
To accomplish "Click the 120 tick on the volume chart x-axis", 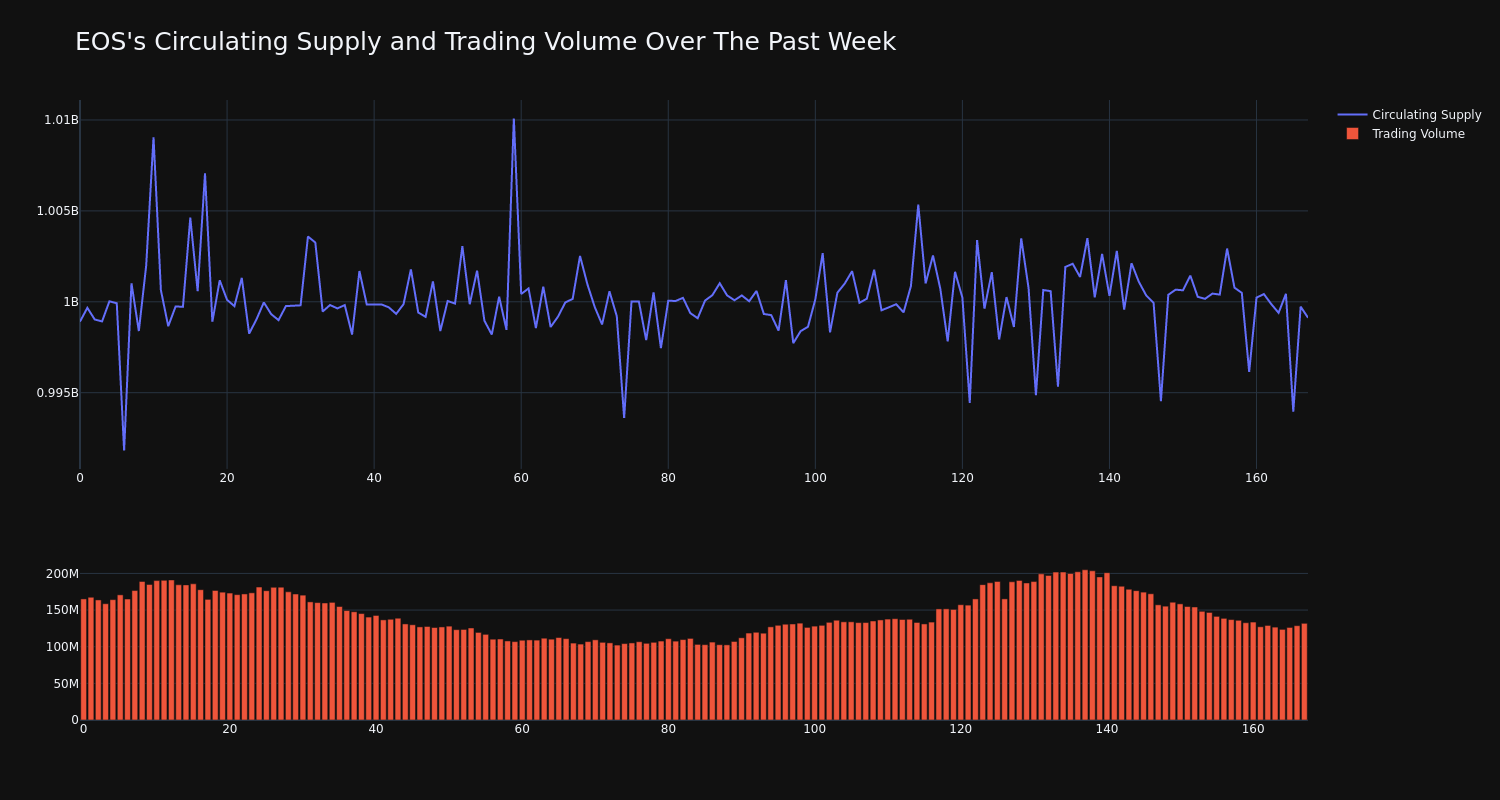I will click(961, 729).
